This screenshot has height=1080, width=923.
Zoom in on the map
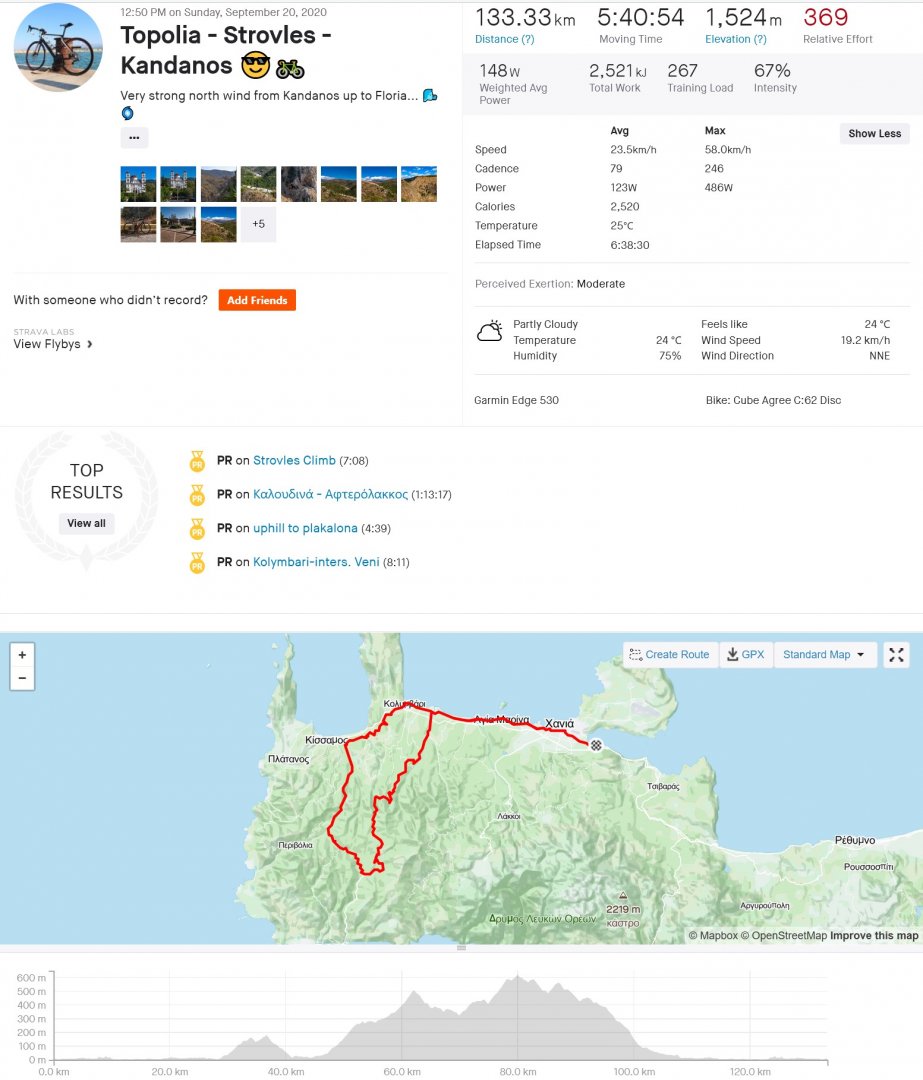(22, 655)
